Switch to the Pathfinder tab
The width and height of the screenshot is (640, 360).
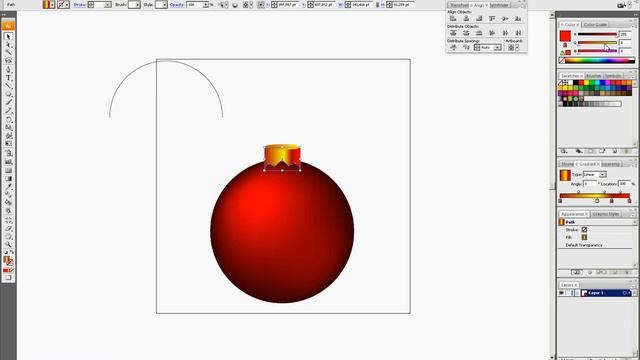tap(500, 5)
